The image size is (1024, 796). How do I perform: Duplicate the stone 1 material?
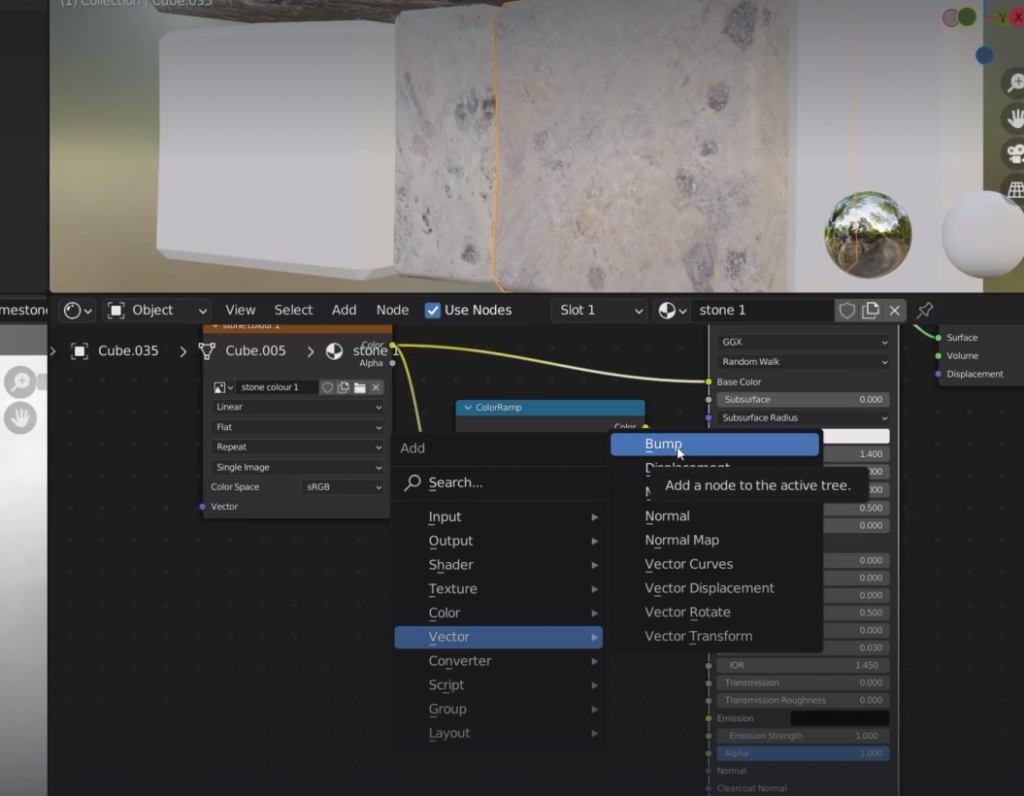pyautogui.click(x=871, y=310)
